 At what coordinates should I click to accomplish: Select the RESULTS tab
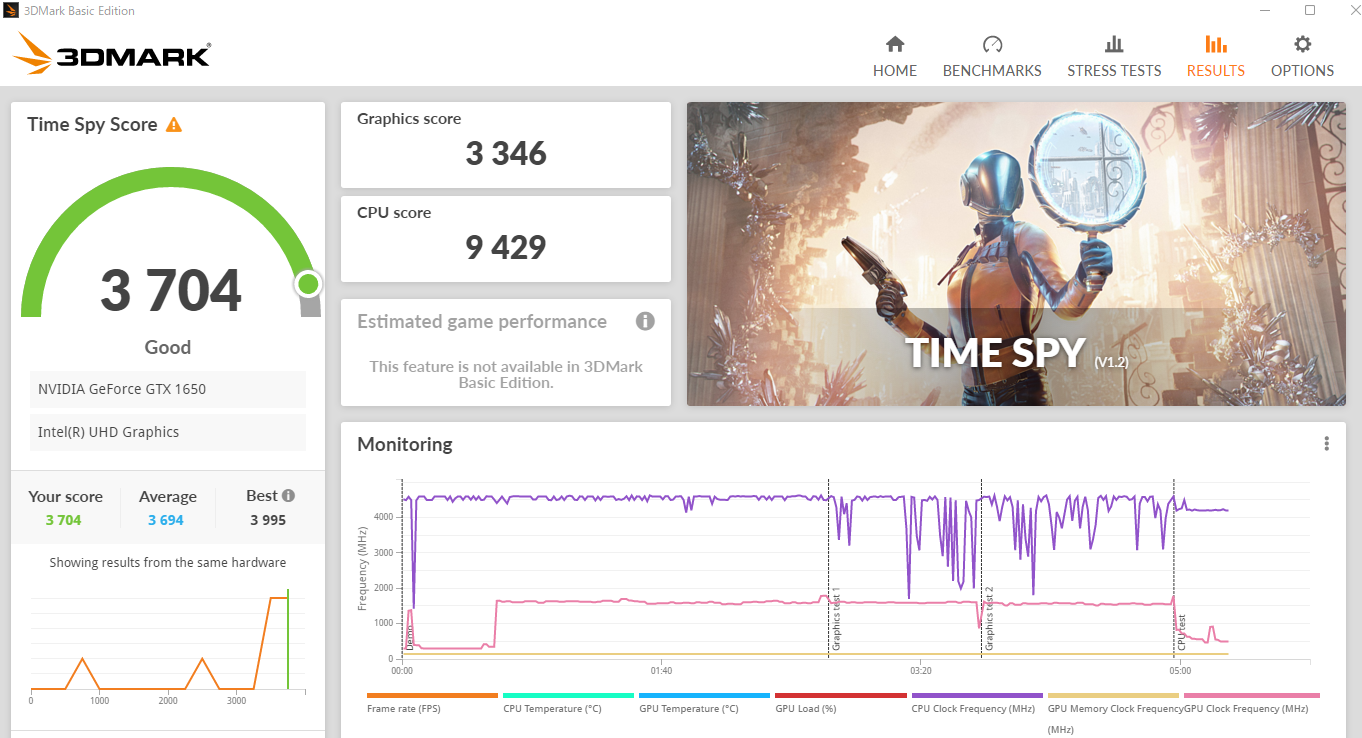(x=1216, y=57)
